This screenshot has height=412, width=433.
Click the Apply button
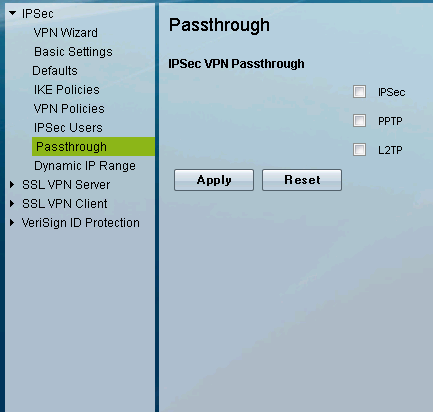(214, 180)
